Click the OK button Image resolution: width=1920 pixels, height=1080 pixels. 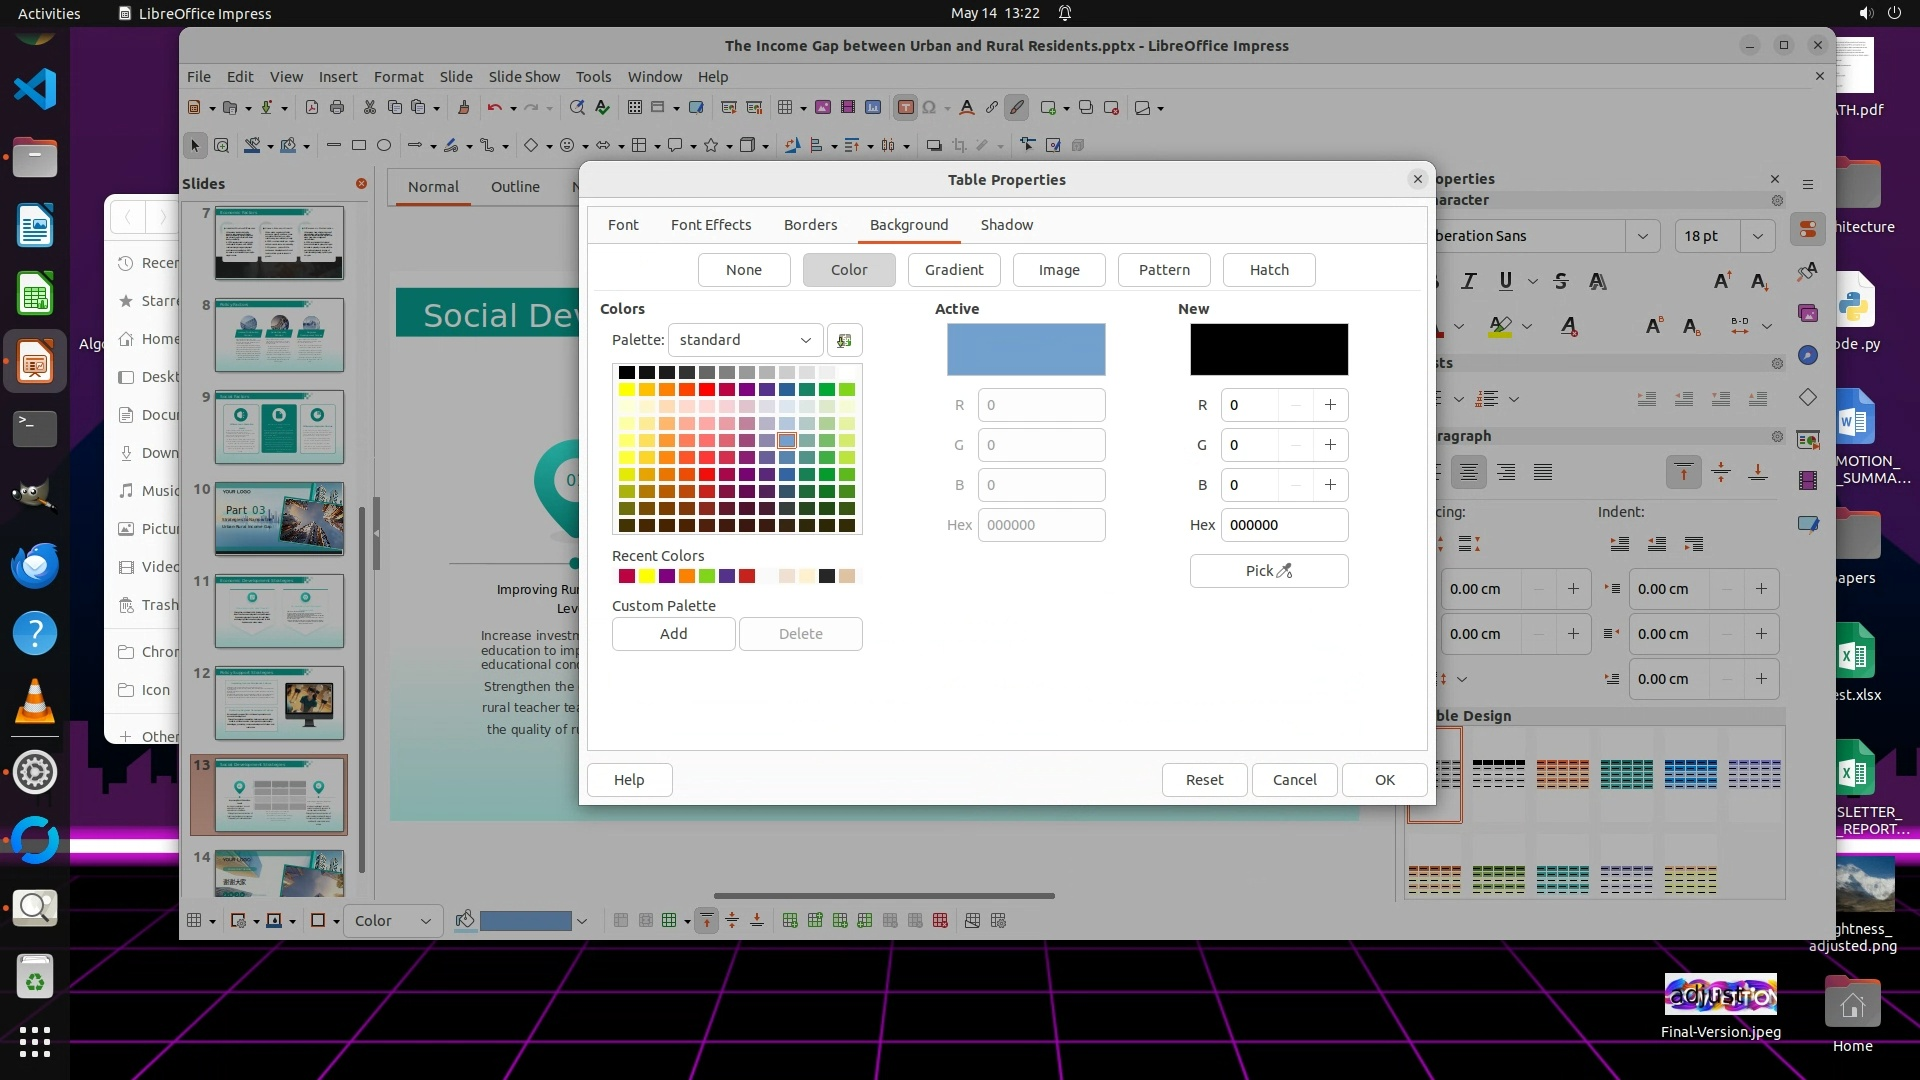(1384, 780)
